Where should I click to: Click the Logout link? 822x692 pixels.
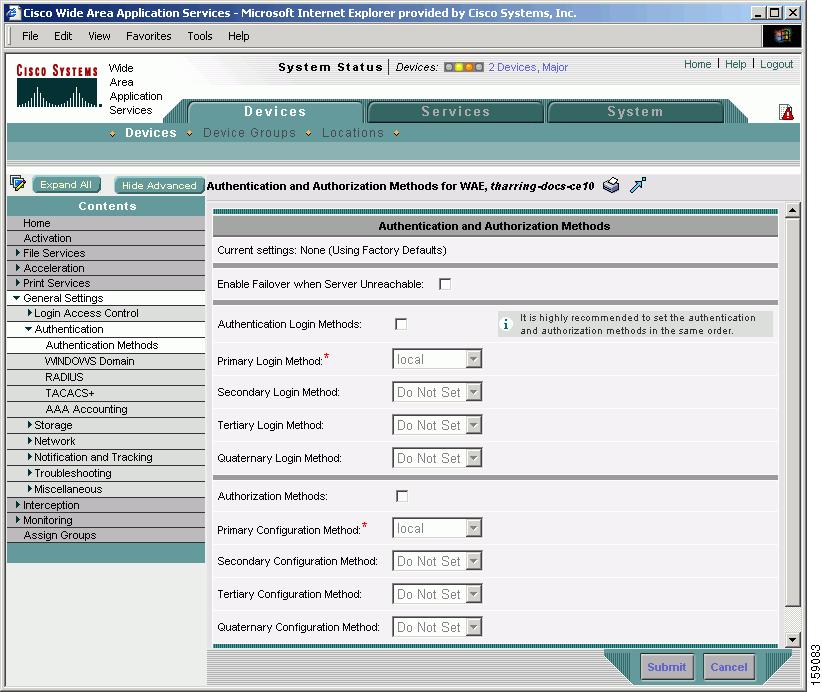(776, 64)
